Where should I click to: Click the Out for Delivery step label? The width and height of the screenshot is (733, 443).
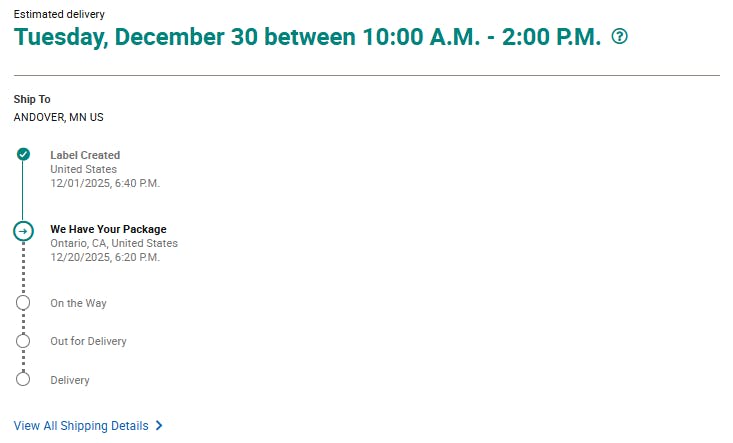pyautogui.click(x=88, y=341)
